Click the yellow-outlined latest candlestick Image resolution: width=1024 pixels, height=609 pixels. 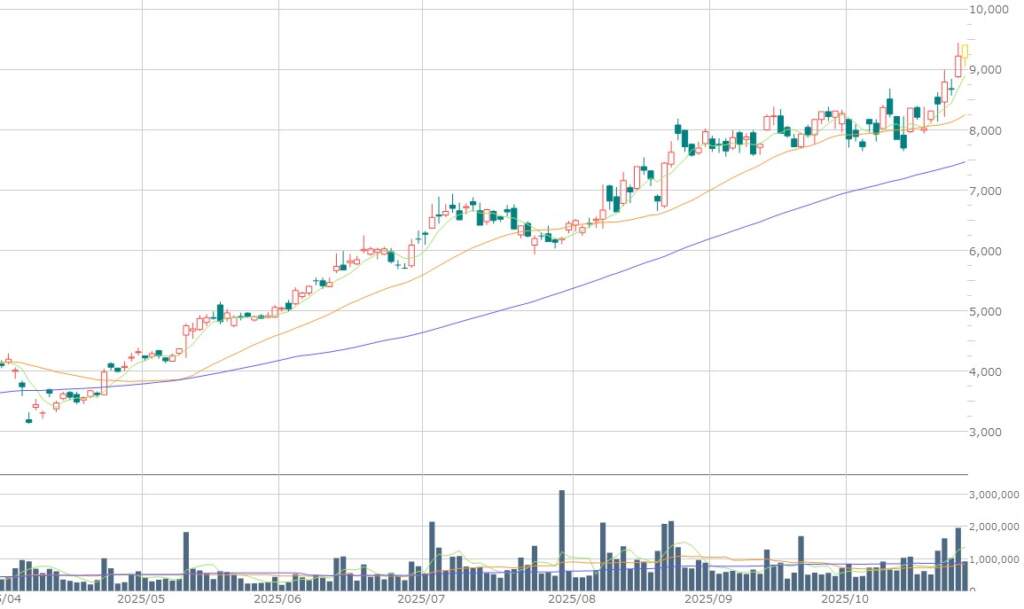click(964, 51)
